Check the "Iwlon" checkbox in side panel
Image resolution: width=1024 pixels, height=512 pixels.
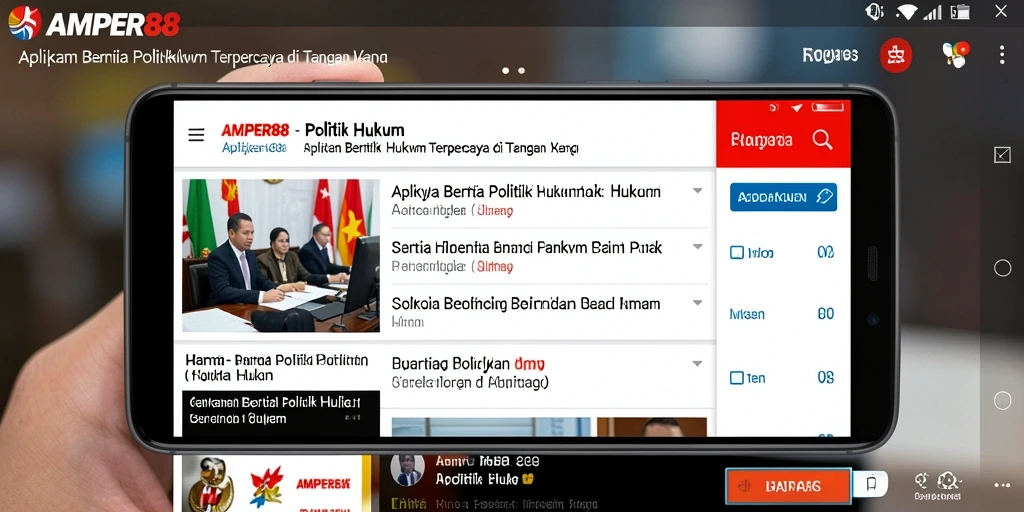(x=737, y=252)
